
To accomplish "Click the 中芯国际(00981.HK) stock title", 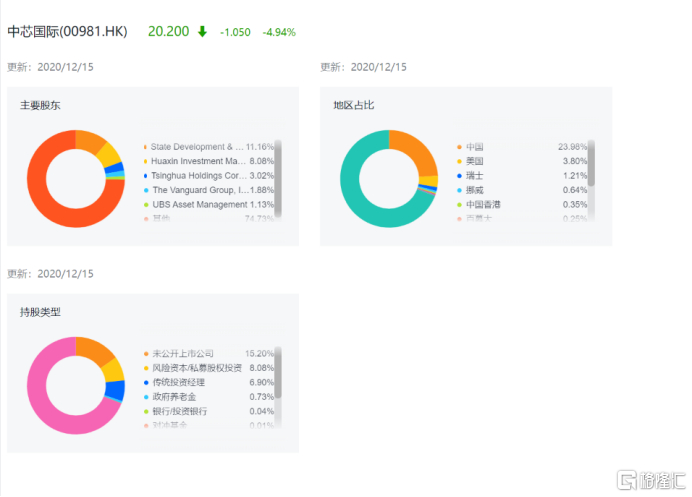I will tap(68, 32).
